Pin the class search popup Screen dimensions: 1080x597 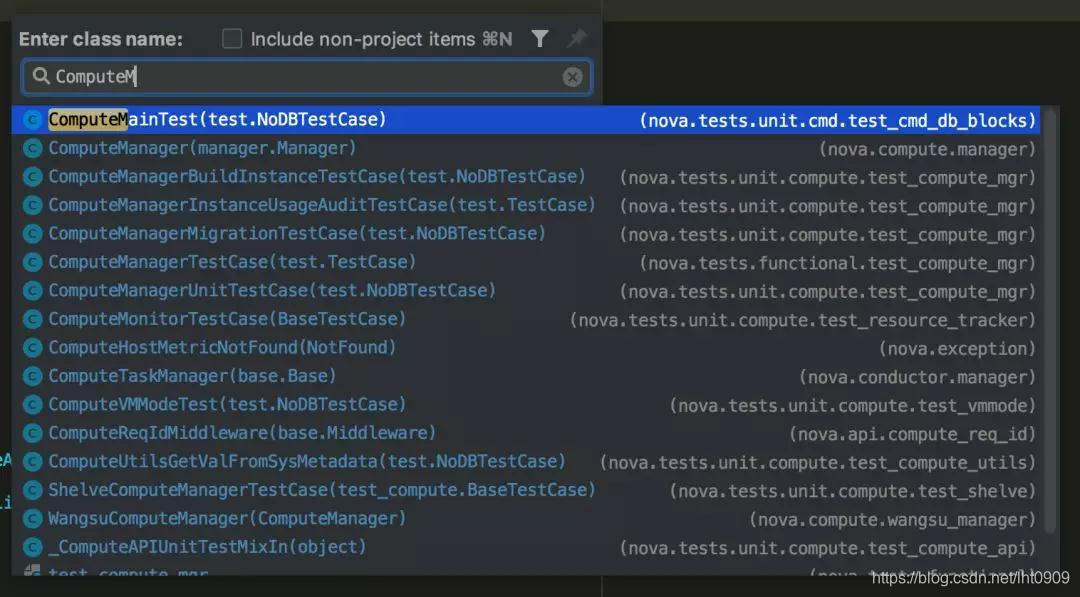click(577, 39)
